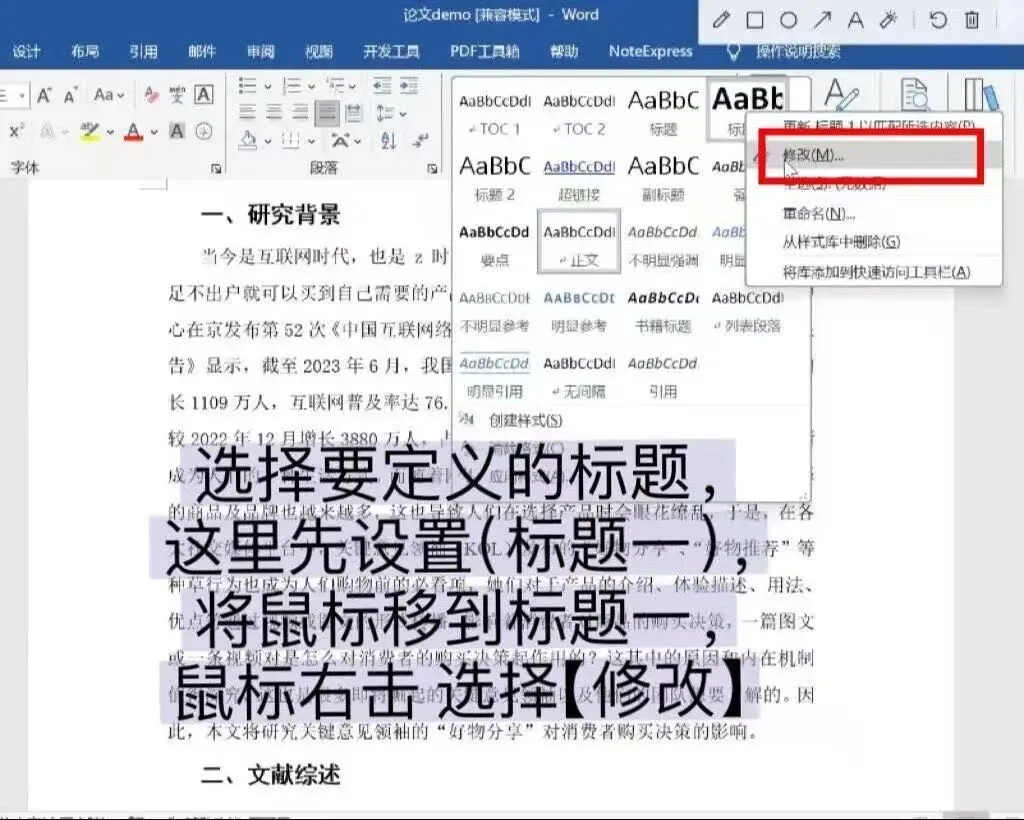The image size is (1024, 820).
Task: Click the clear formatting eraser icon
Action: [x=151, y=95]
